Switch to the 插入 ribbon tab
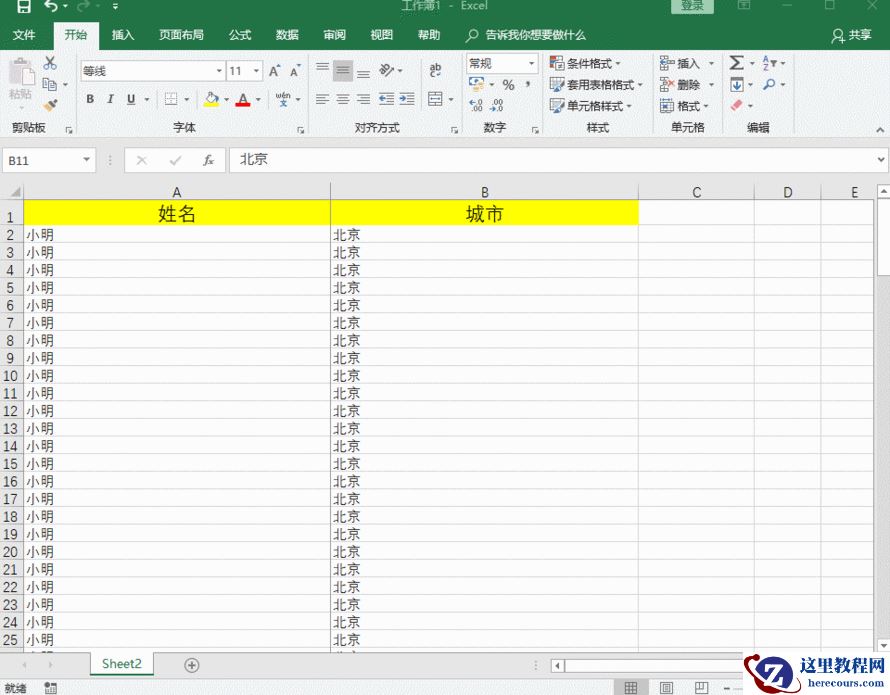This screenshot has height=695, width=890. (123, 35)
